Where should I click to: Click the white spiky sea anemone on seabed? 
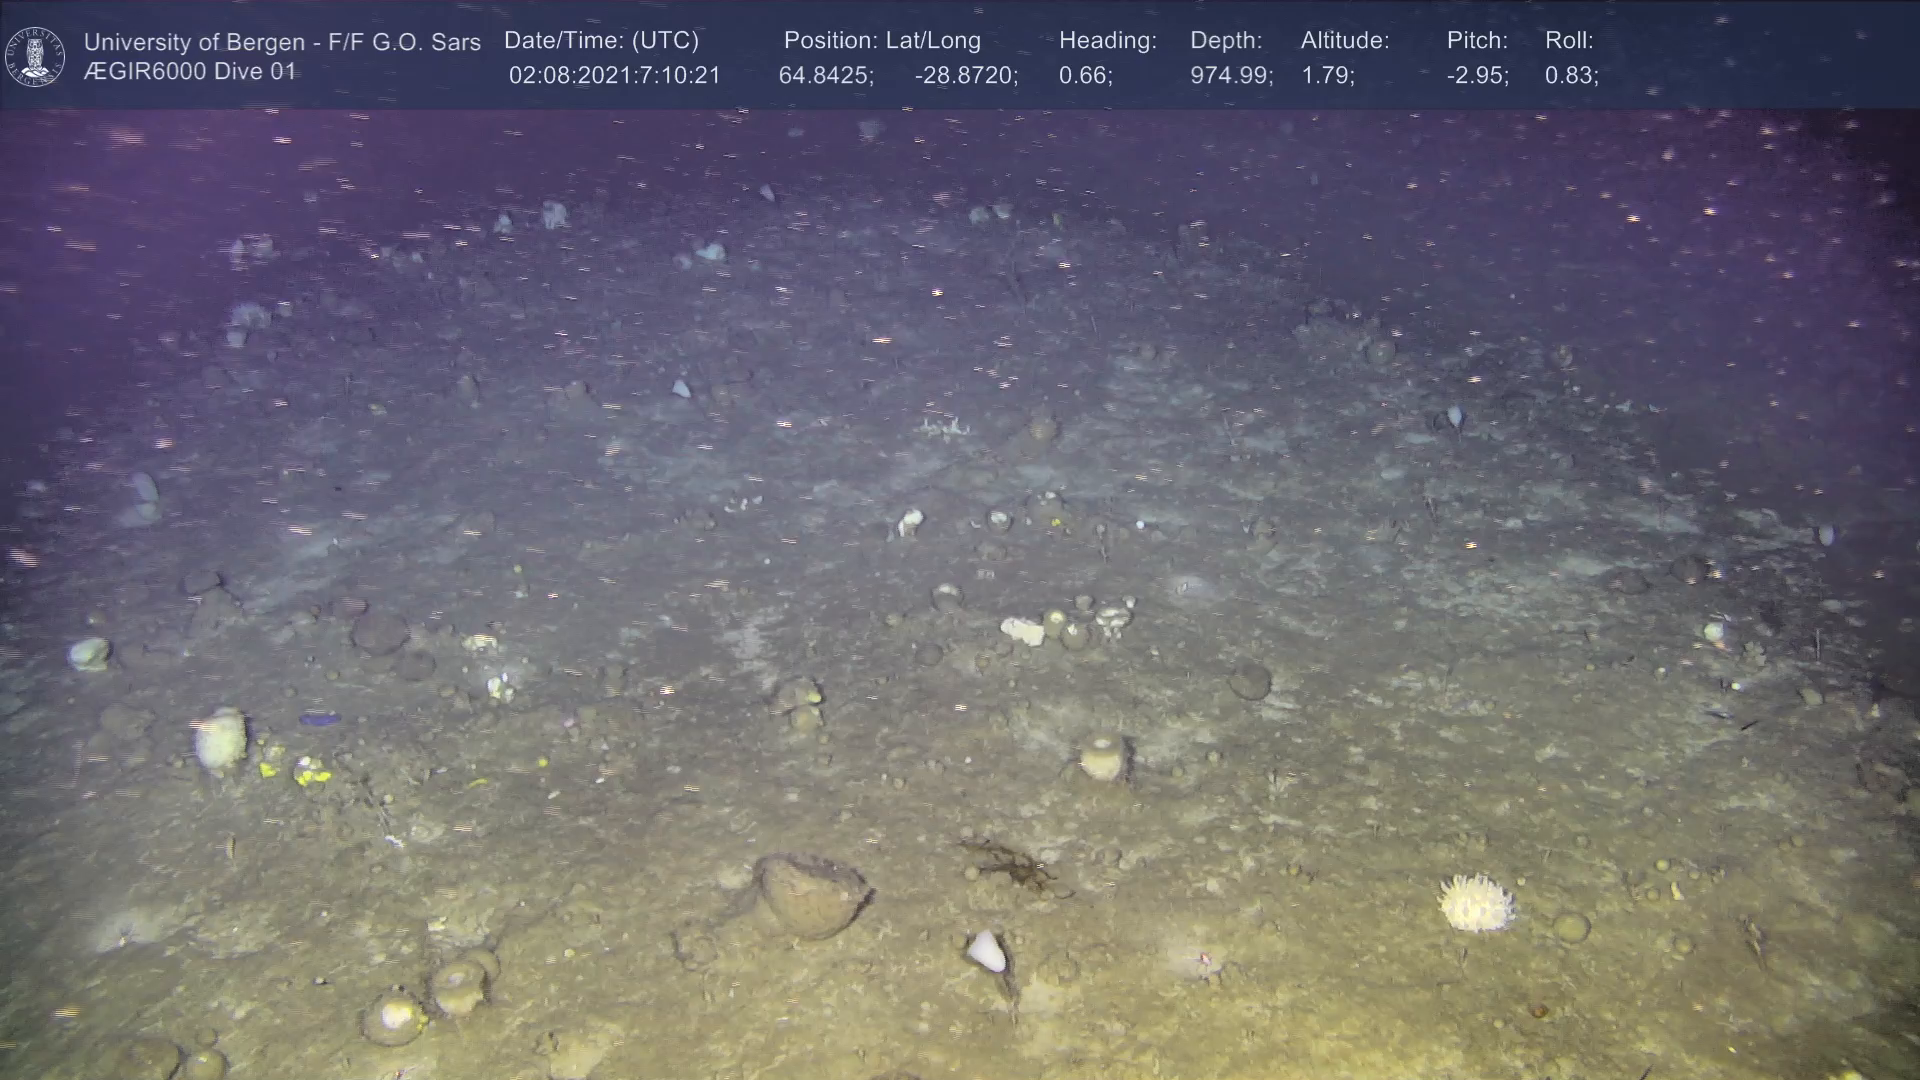coord(1475,902)
